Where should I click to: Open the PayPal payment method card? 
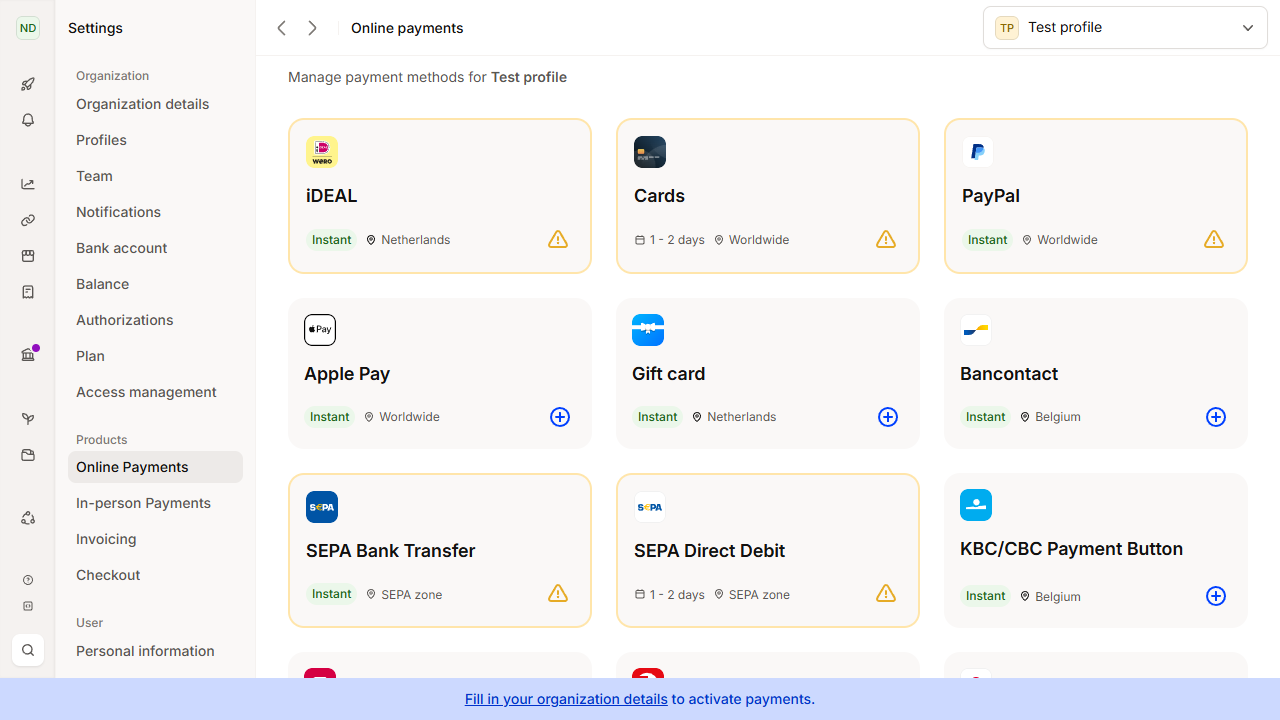point(1096,196)
